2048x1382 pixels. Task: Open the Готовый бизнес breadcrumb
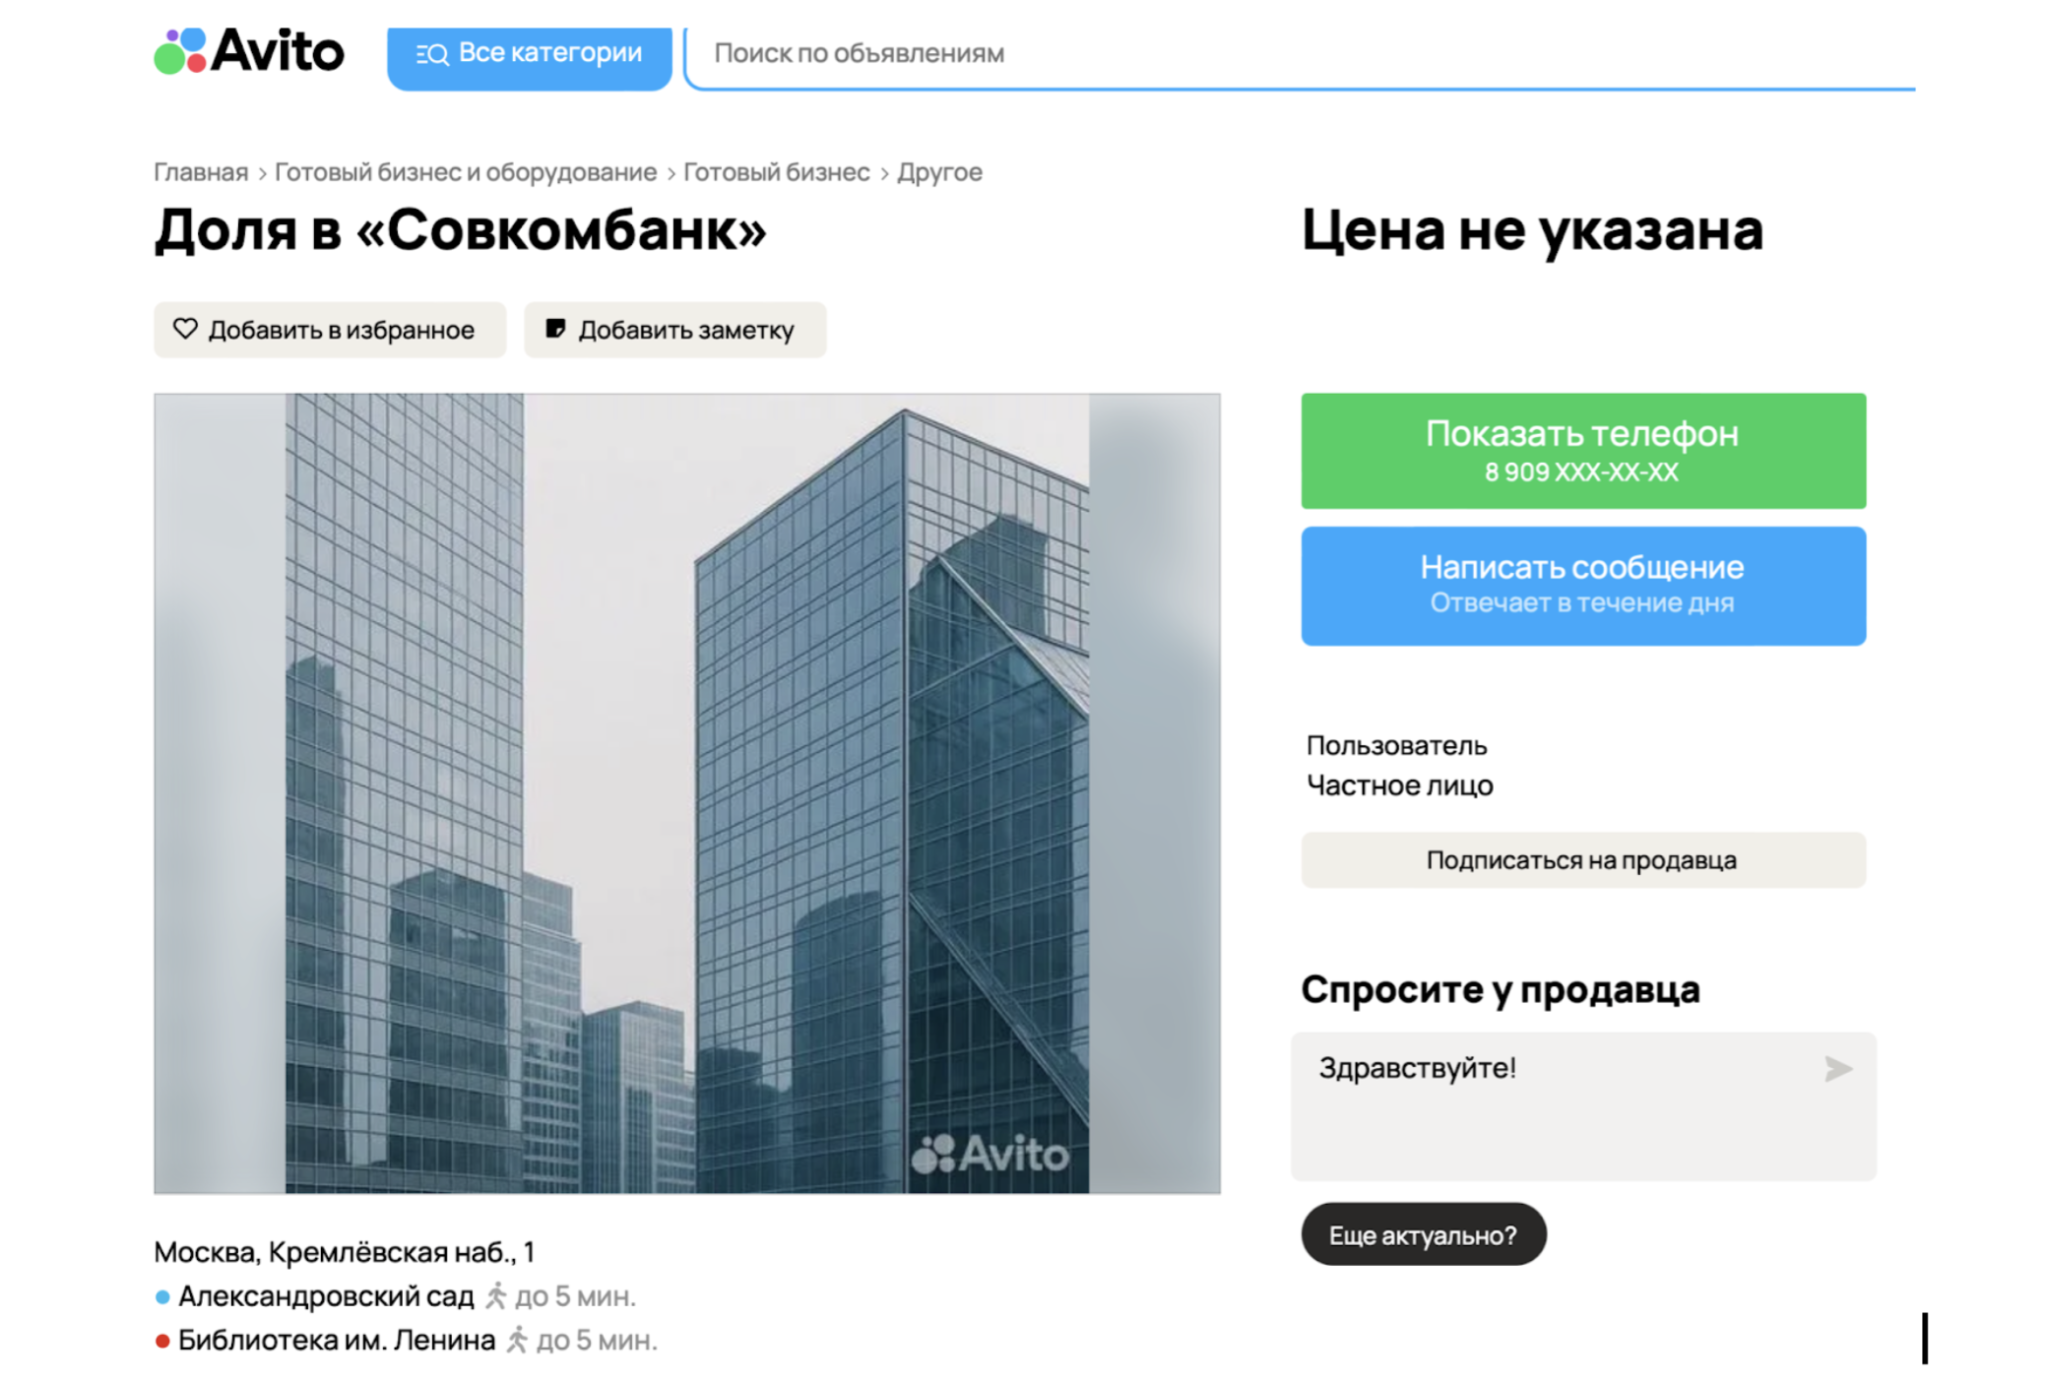click(776, 172)
